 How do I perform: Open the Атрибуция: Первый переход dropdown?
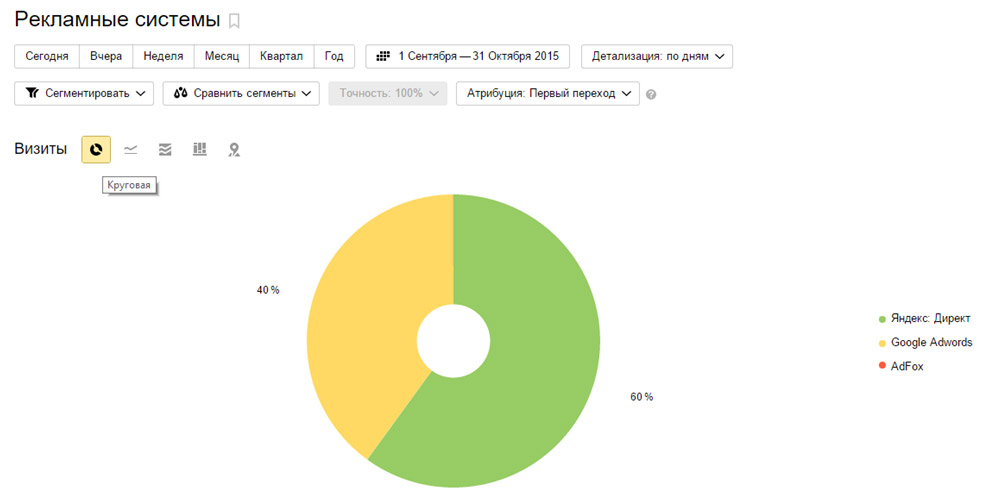click(x=547, y=94)
